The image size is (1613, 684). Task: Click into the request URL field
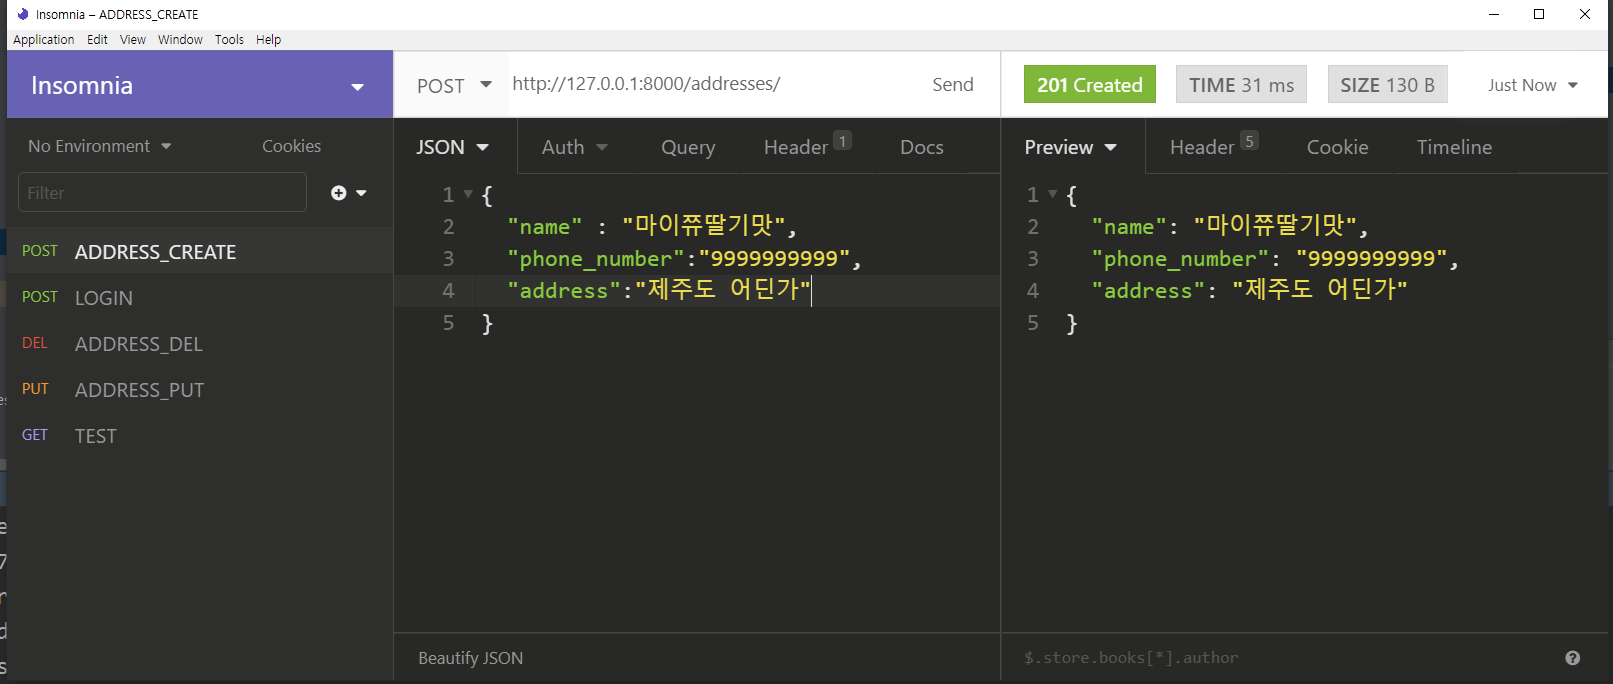tap(710, 84)
